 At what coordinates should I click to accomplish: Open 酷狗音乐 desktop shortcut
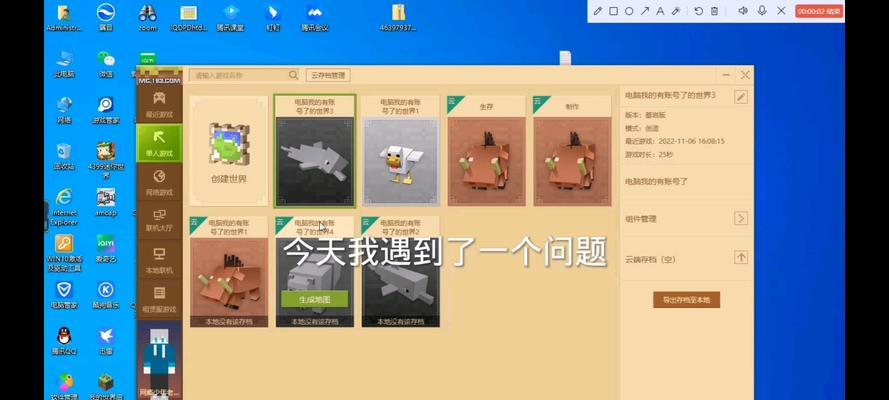[x=105, y=295]
